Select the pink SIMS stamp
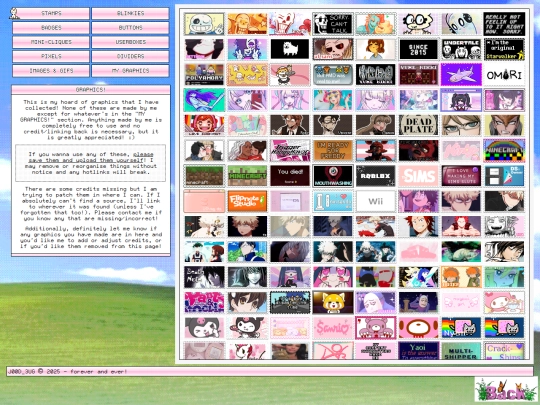 tap(418, 176)
